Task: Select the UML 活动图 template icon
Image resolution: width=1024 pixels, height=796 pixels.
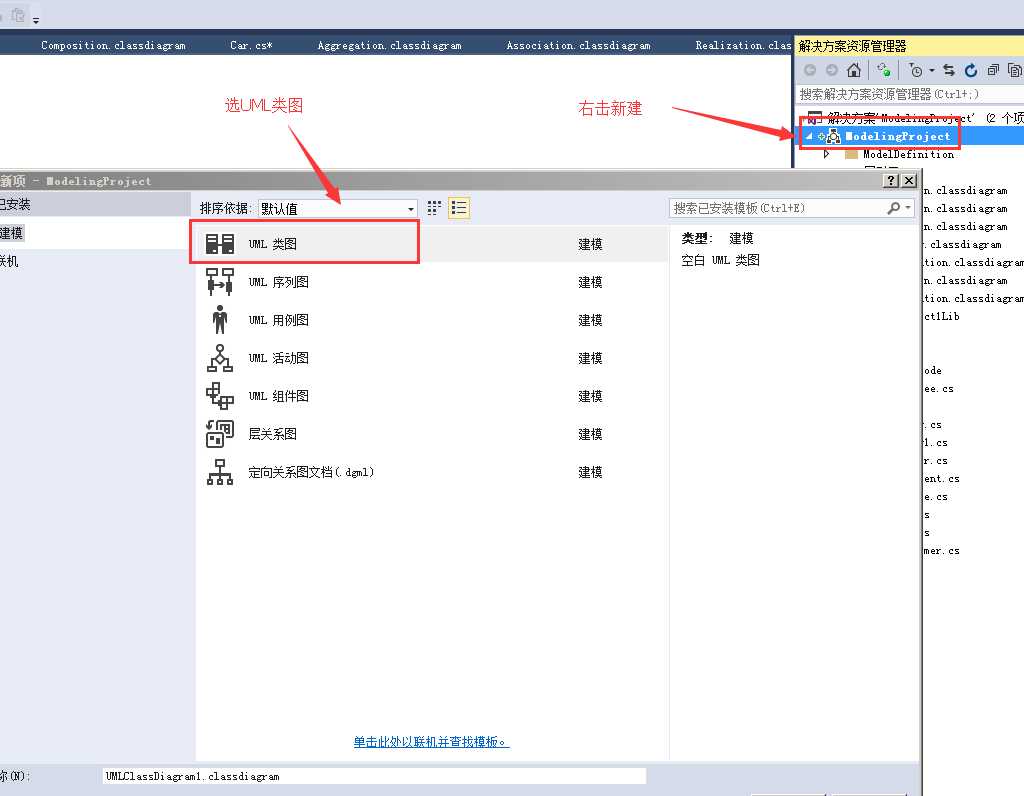Action: [x=219, y=358]
